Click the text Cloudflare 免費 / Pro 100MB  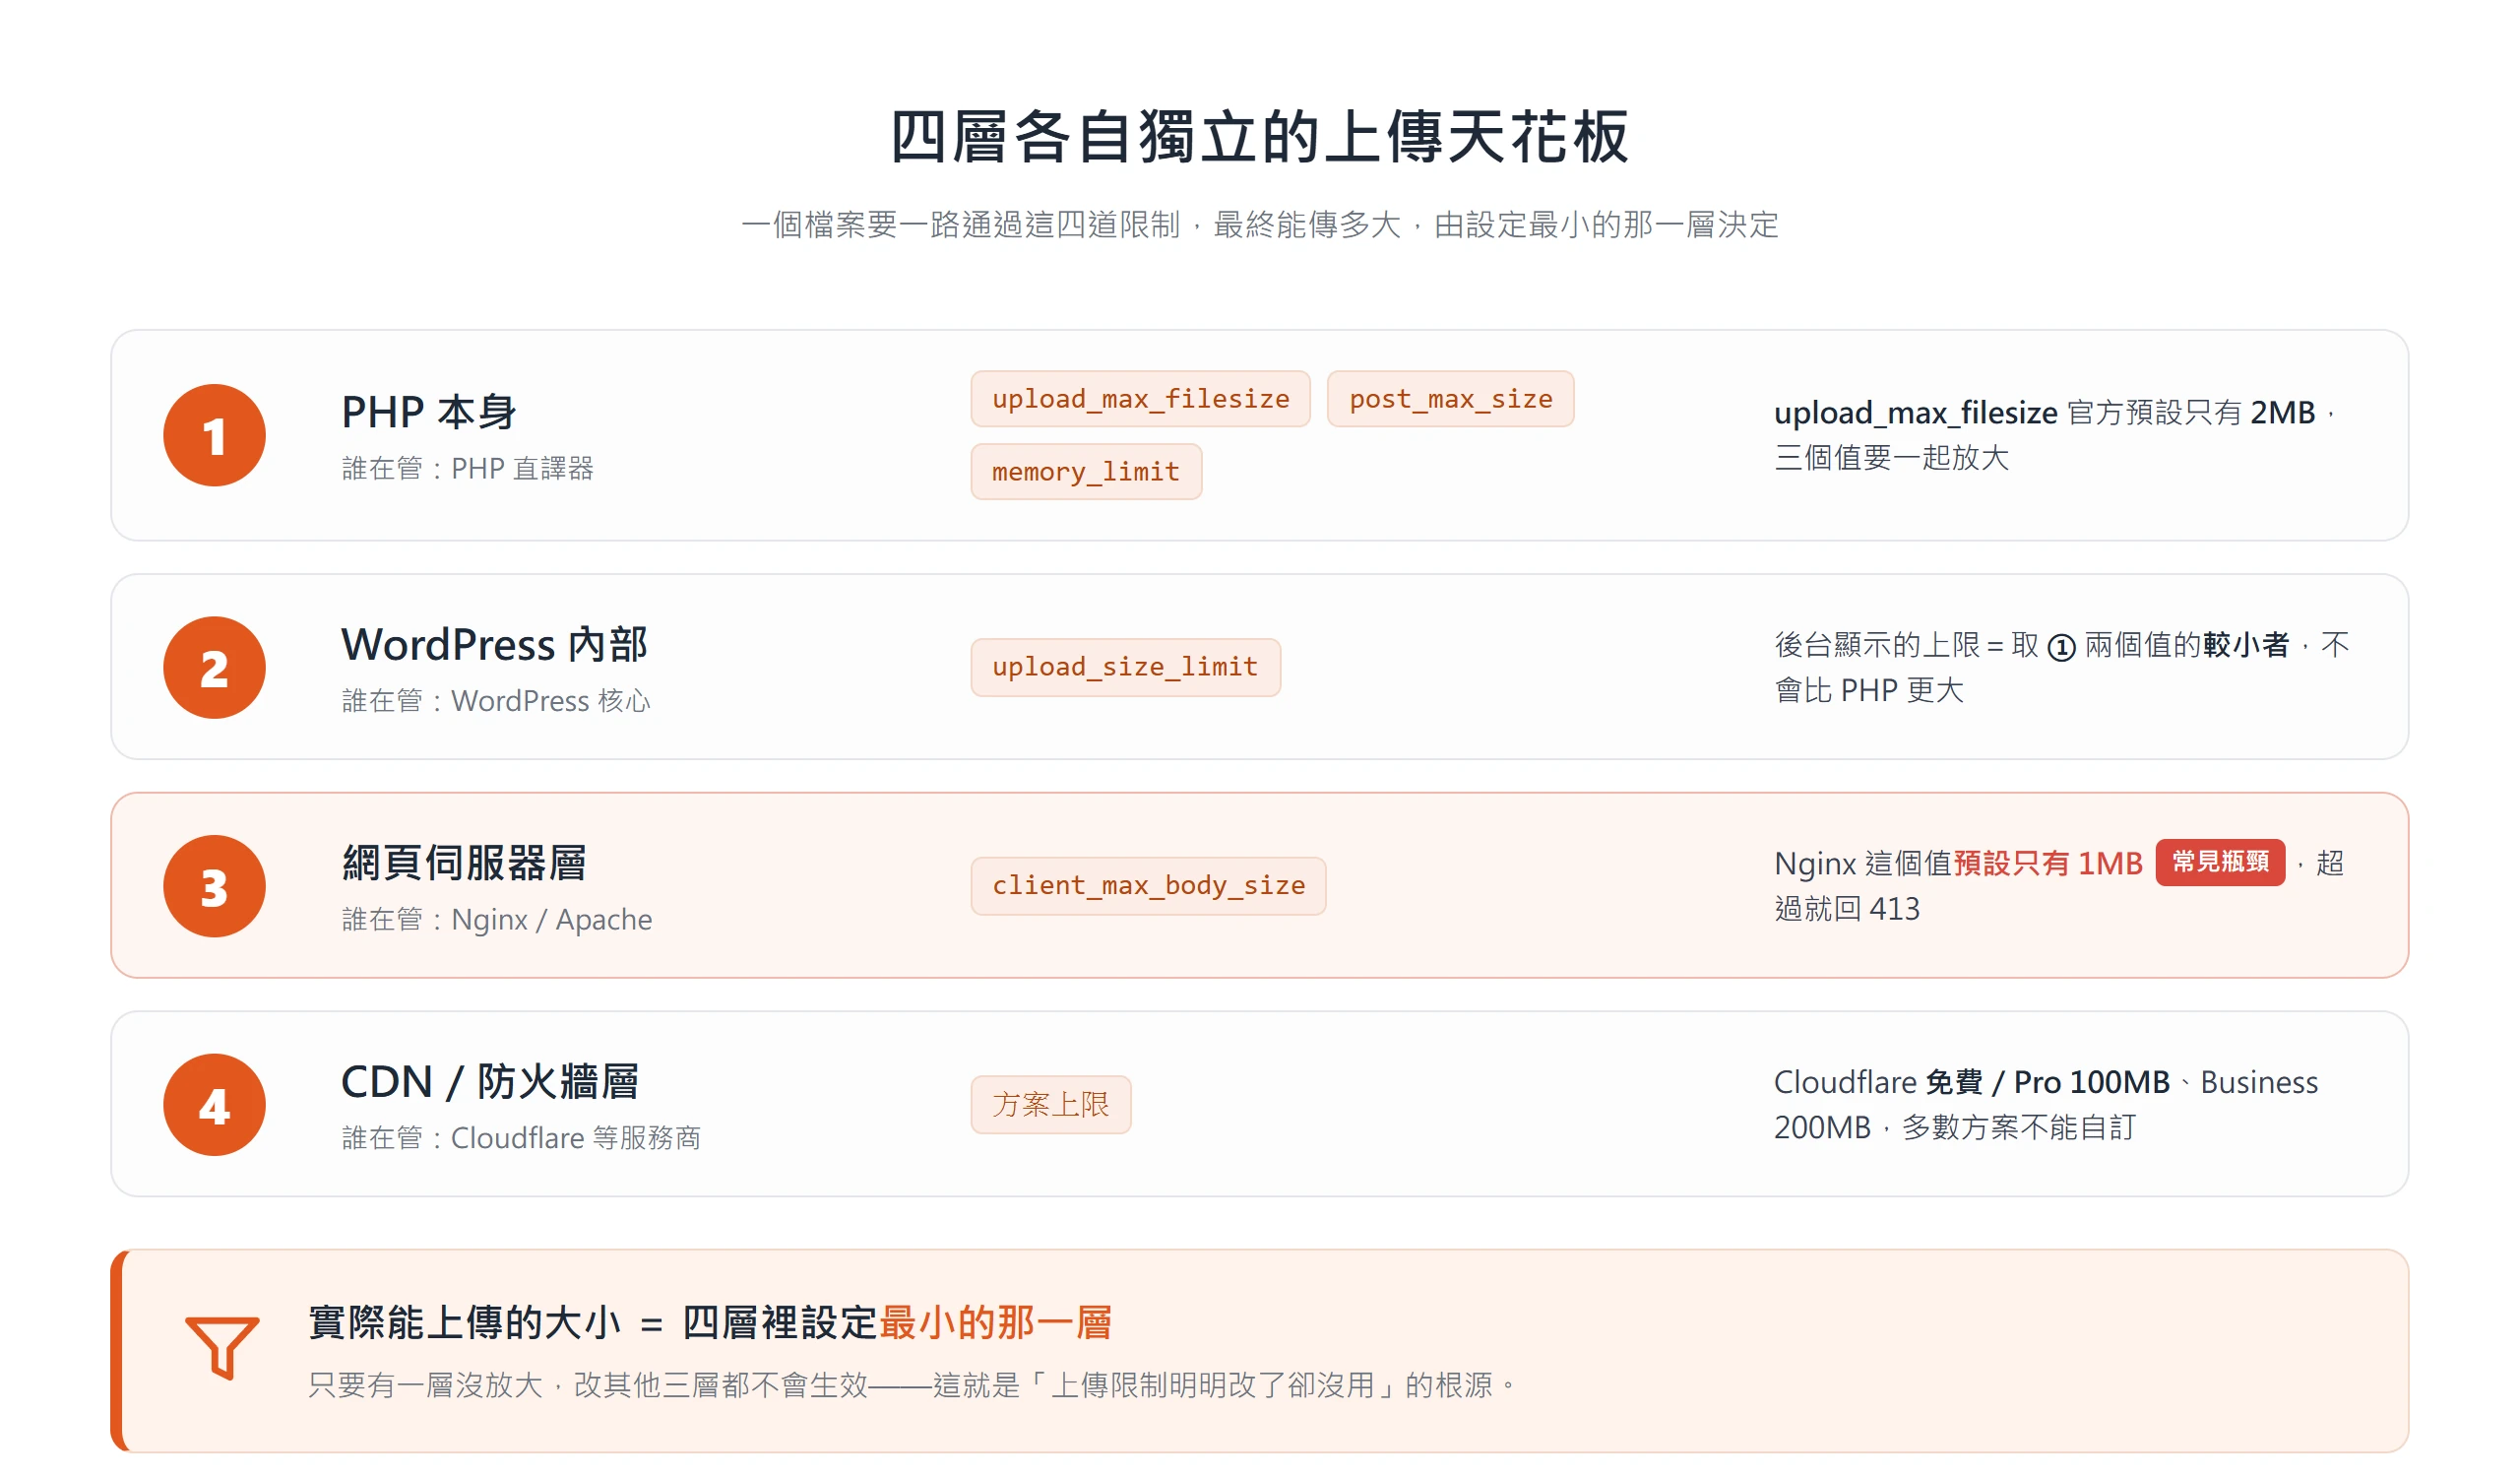pyautogui.click(x=1972, y=1083)
